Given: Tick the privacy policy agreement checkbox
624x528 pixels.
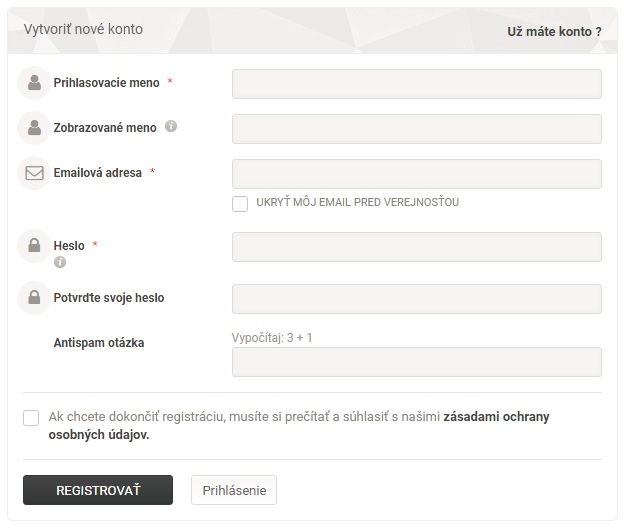Looking at the screenshot, I should click(x=31, y=418).
